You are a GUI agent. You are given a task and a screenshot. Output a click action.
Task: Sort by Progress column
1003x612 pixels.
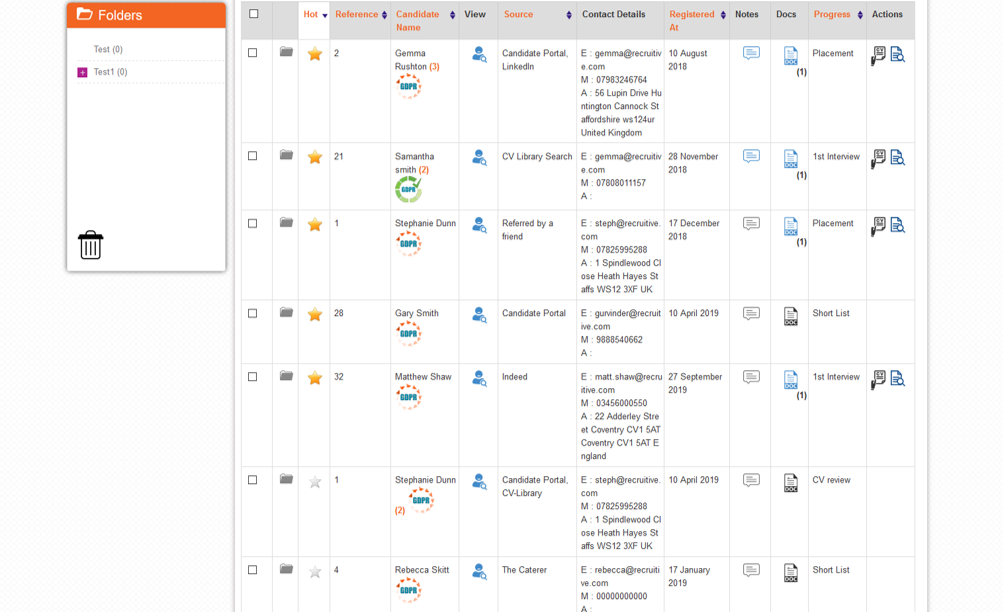point(838,14)
